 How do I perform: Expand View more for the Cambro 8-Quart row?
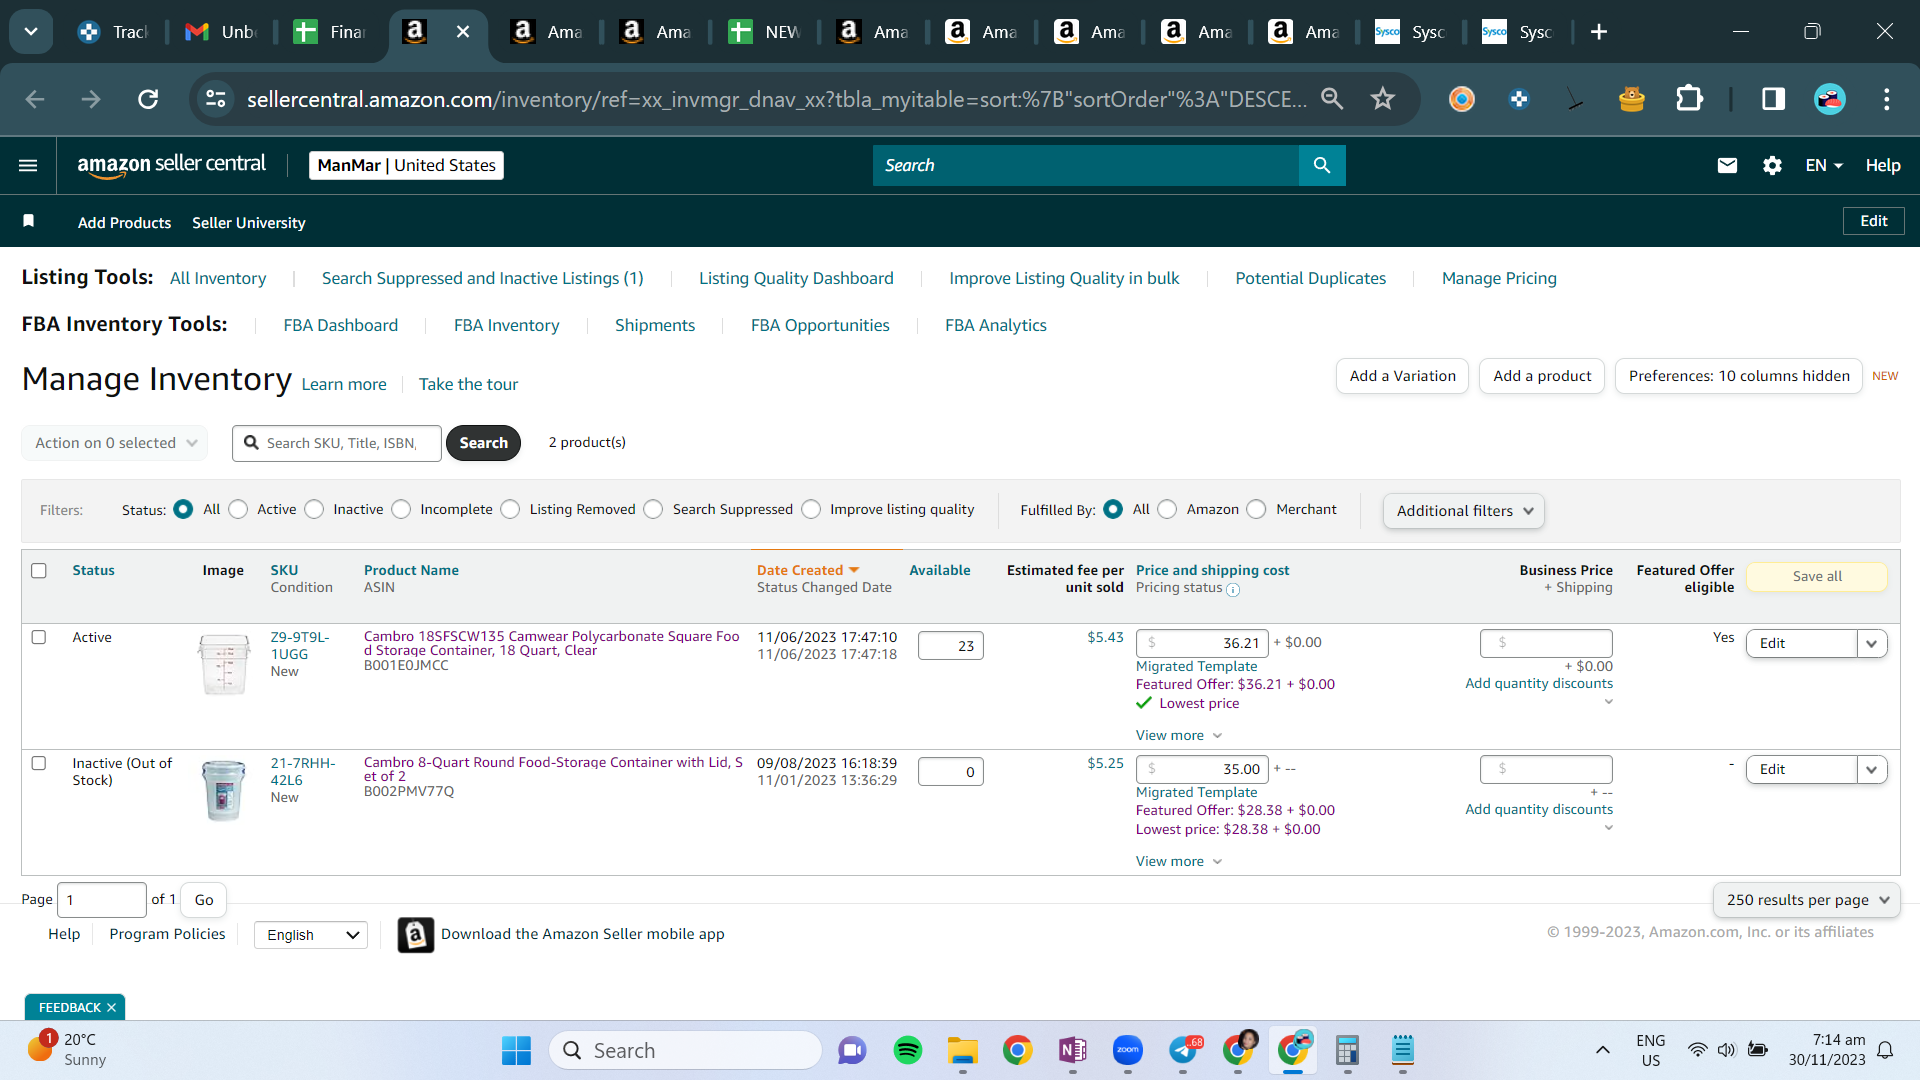pyautogui.click(x=1179, y=862)
